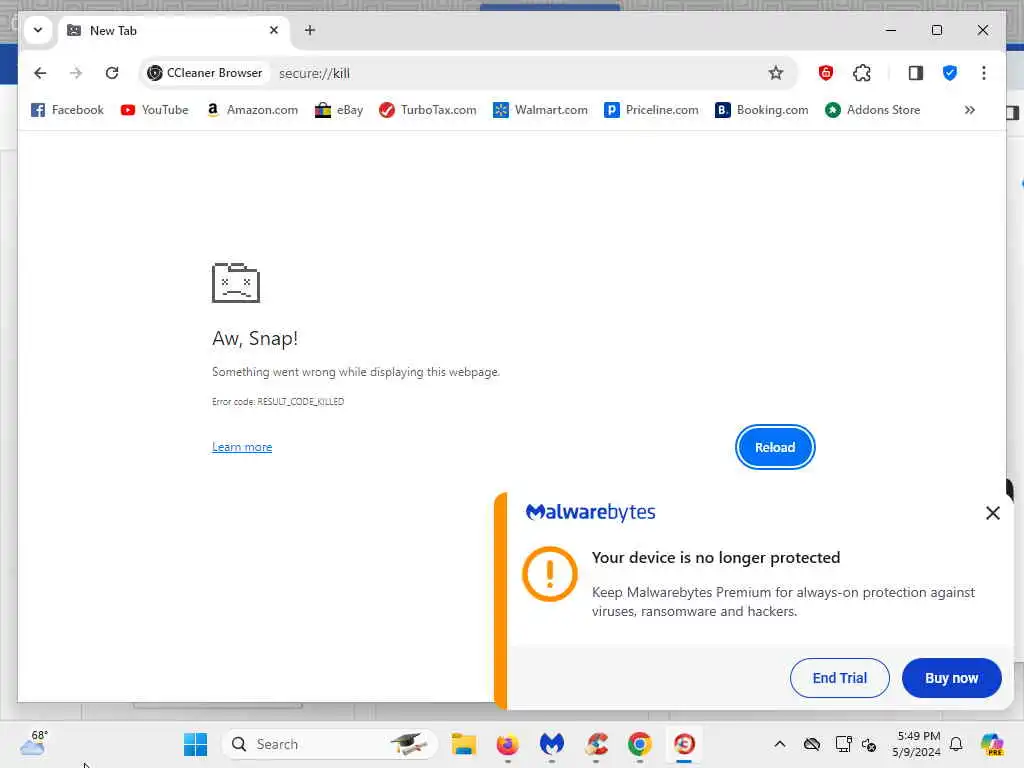Open the Booking.com bookmark

761,110
